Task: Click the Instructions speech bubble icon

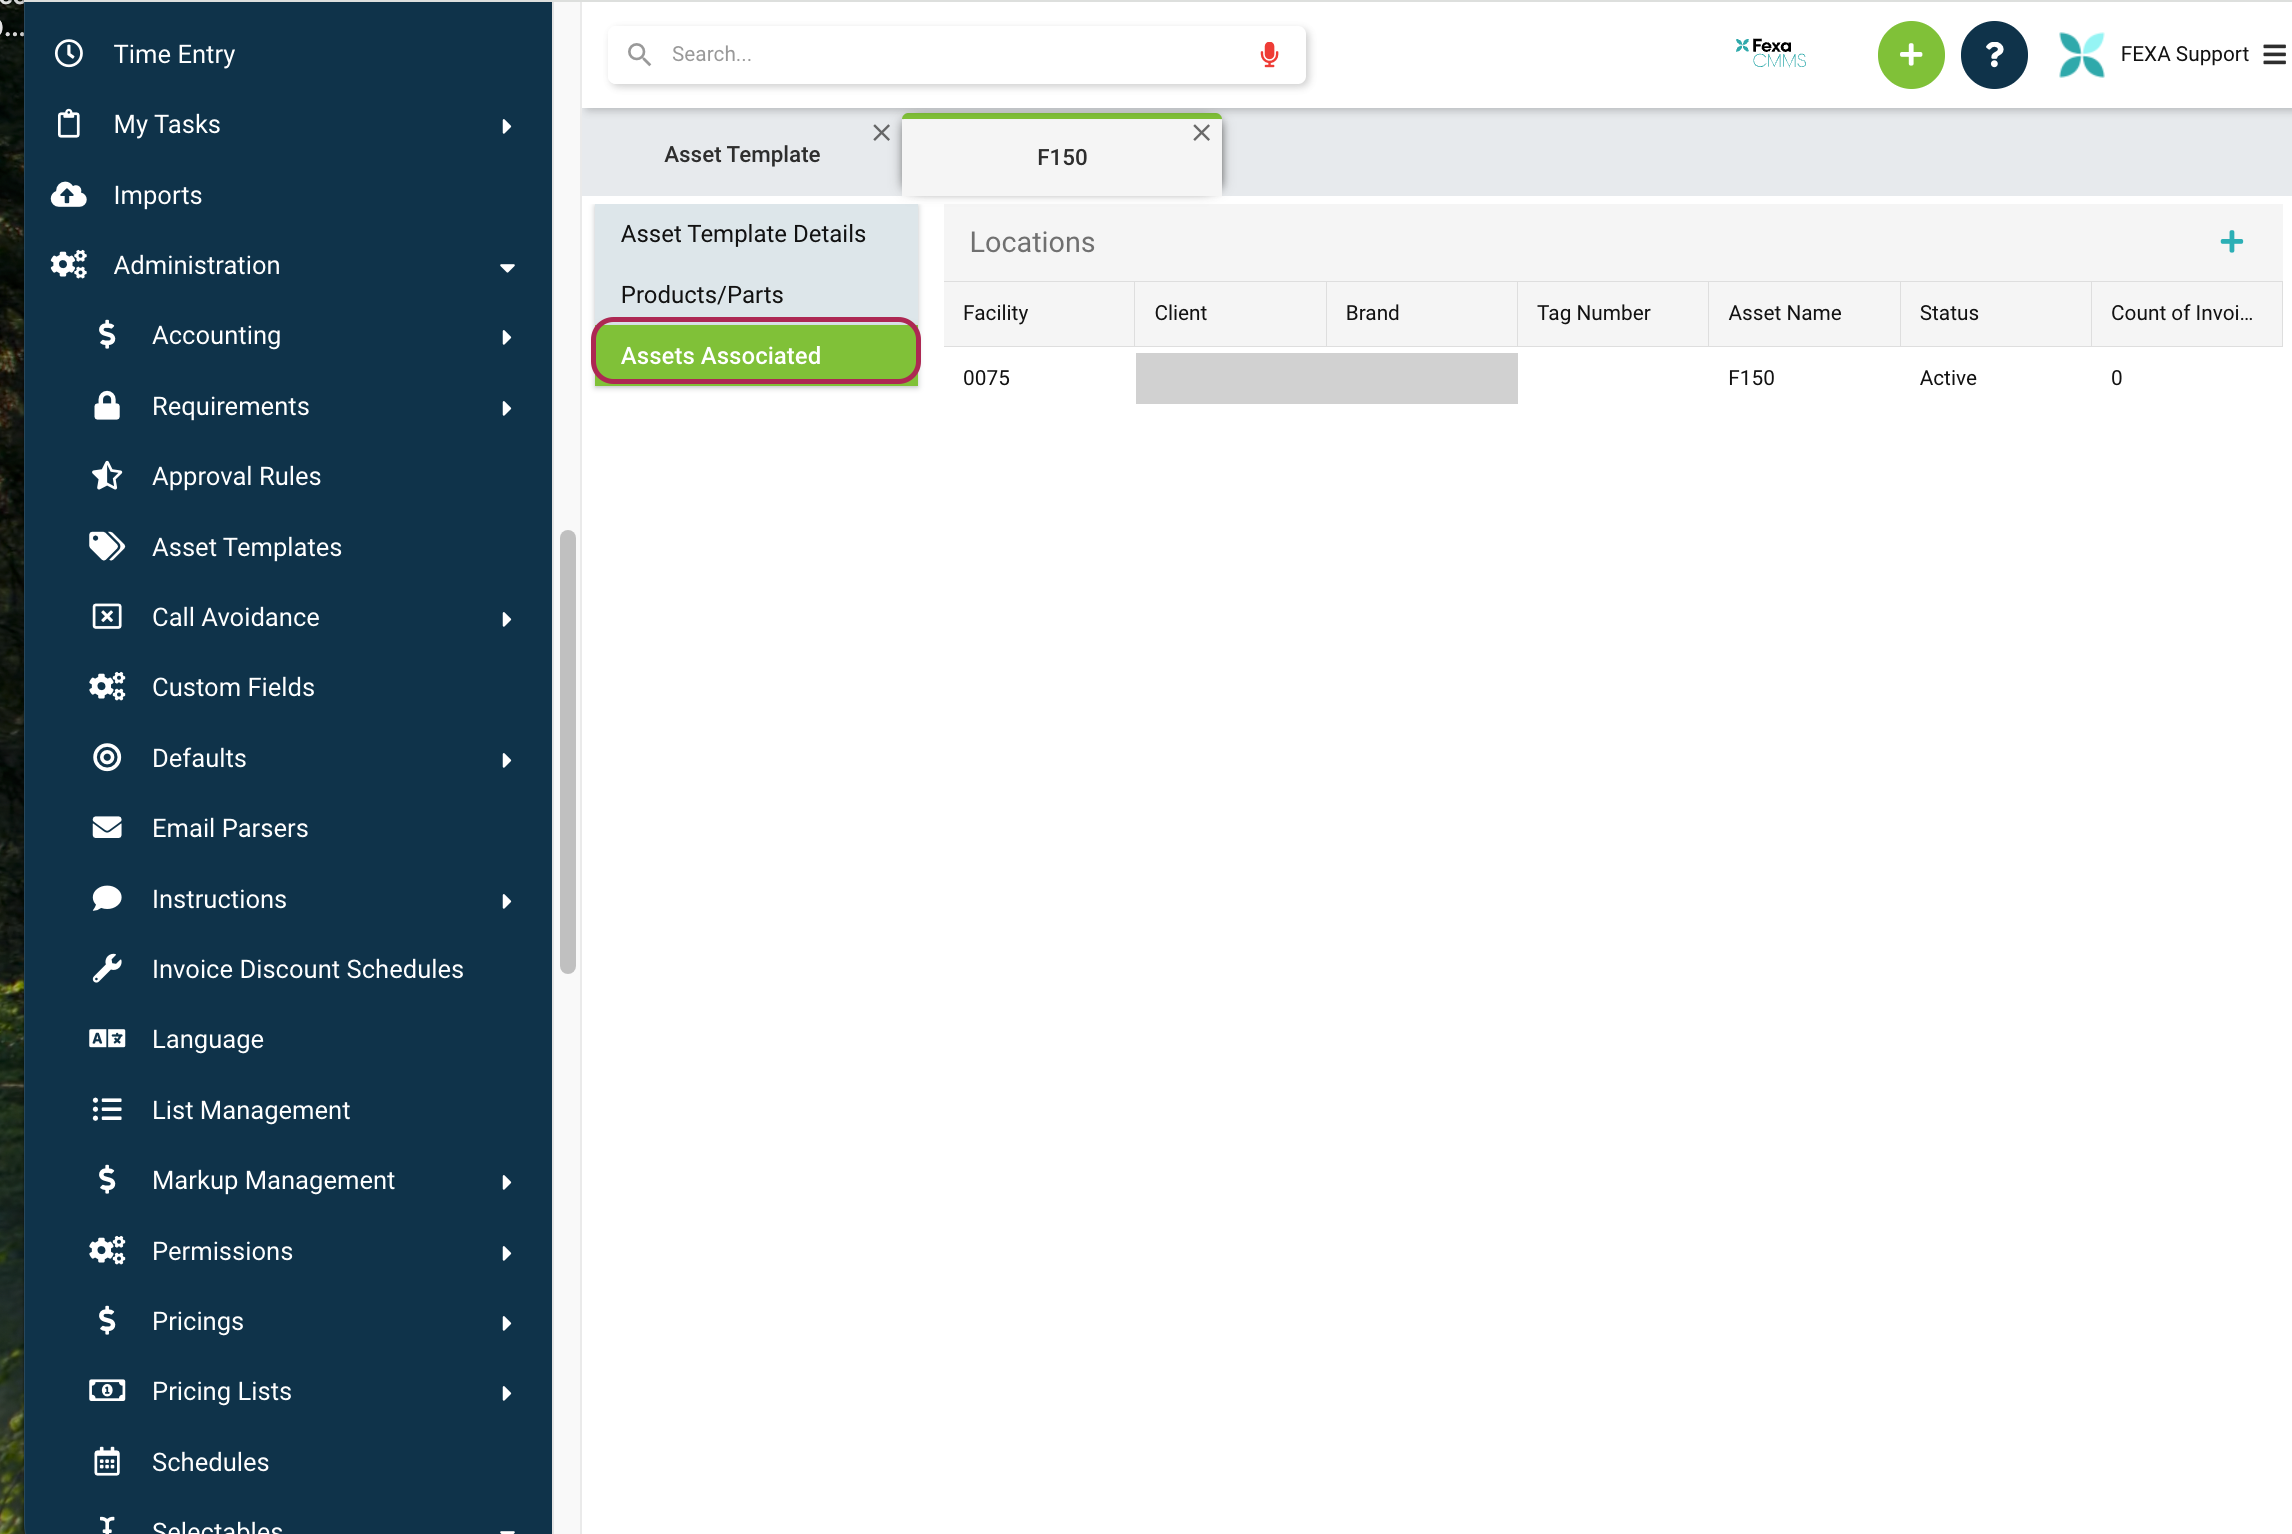Action: [107, 898]
